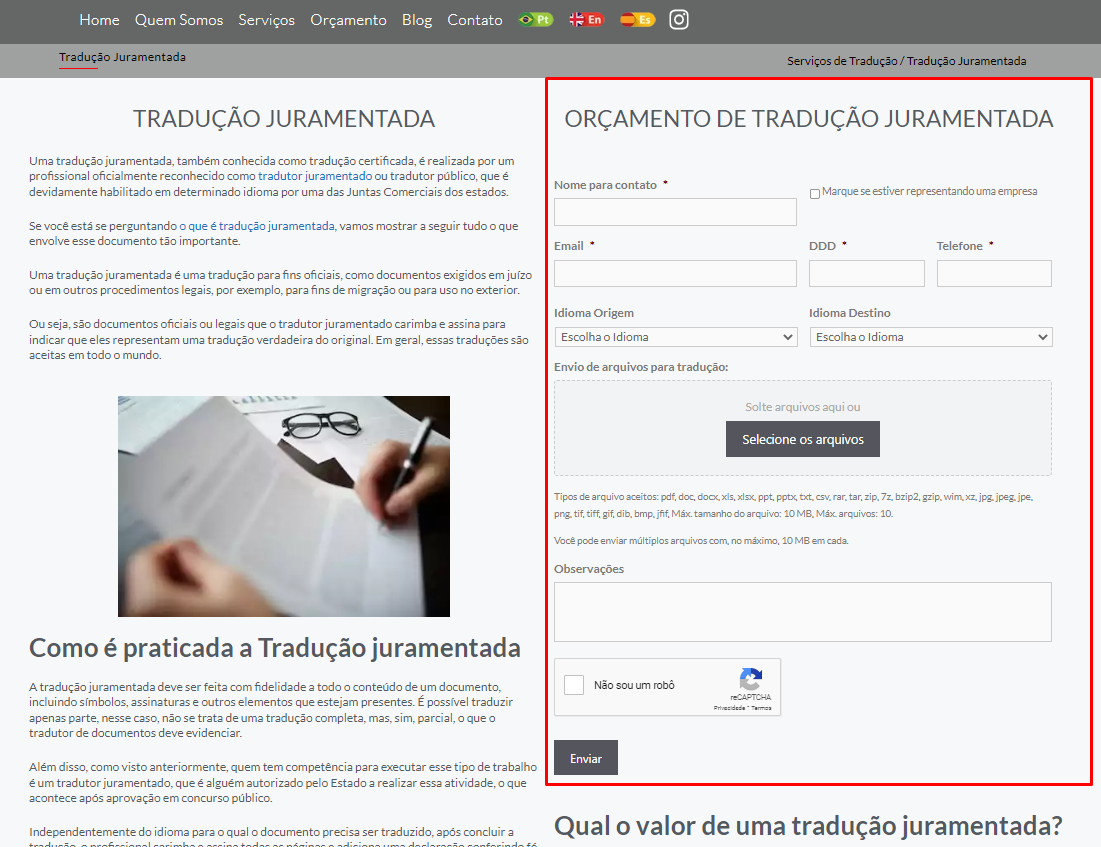This screenshot has width=1101, height=847.
Task: Expand the Idioma Destino dropdown
Action: click(930, 337)
